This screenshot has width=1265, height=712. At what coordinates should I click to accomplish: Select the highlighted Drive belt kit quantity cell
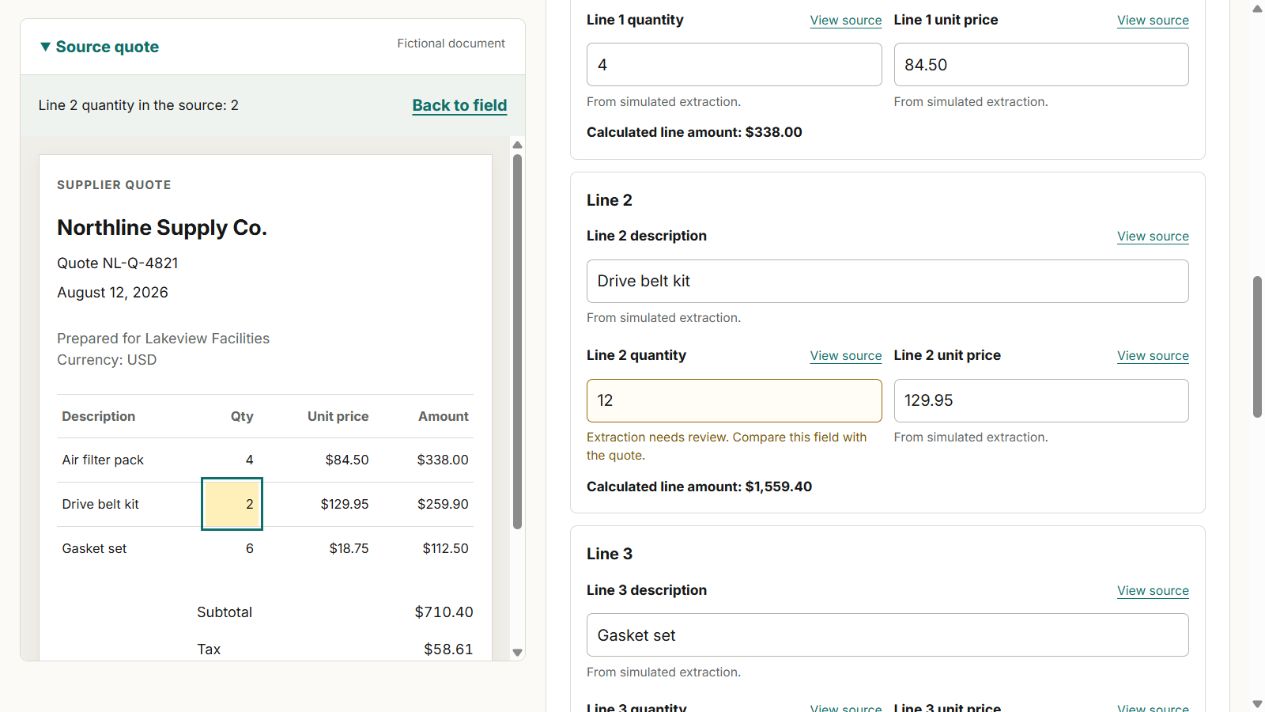[232, 504]
